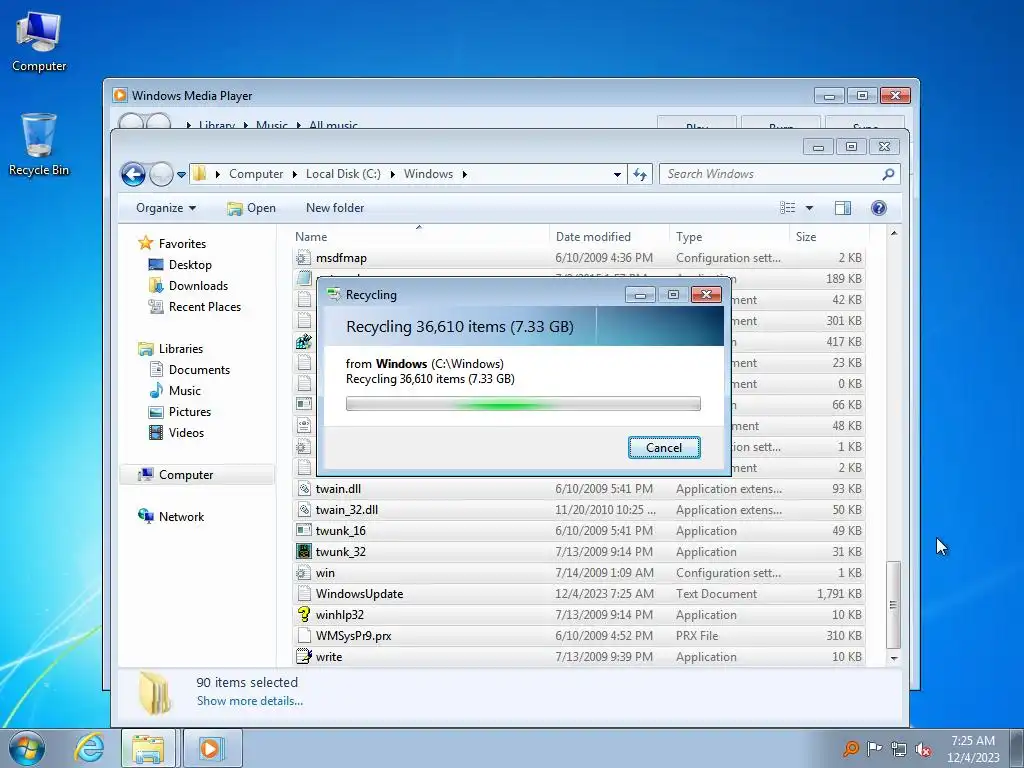The width and height of the screenshot is (1024, 768).
Task: Click Cancel in the Recycling dialog
Action: point(664,447)
